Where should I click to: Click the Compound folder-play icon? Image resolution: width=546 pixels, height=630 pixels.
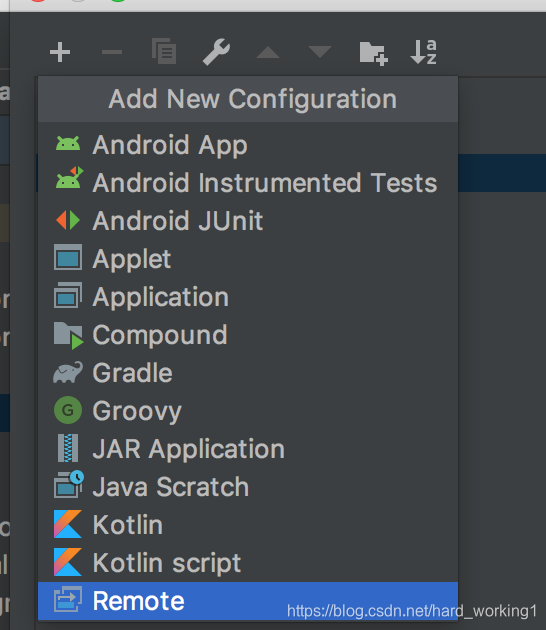tap(69, 336)
